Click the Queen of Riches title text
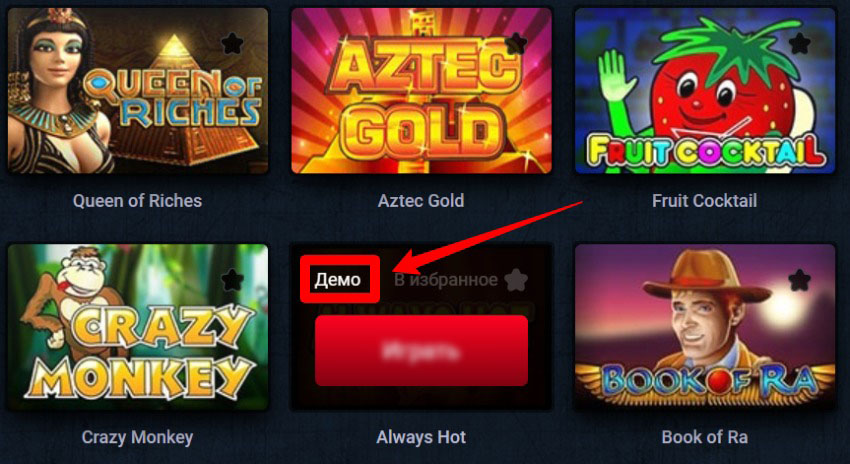This screenshot has width=850, height=464. 137,201
